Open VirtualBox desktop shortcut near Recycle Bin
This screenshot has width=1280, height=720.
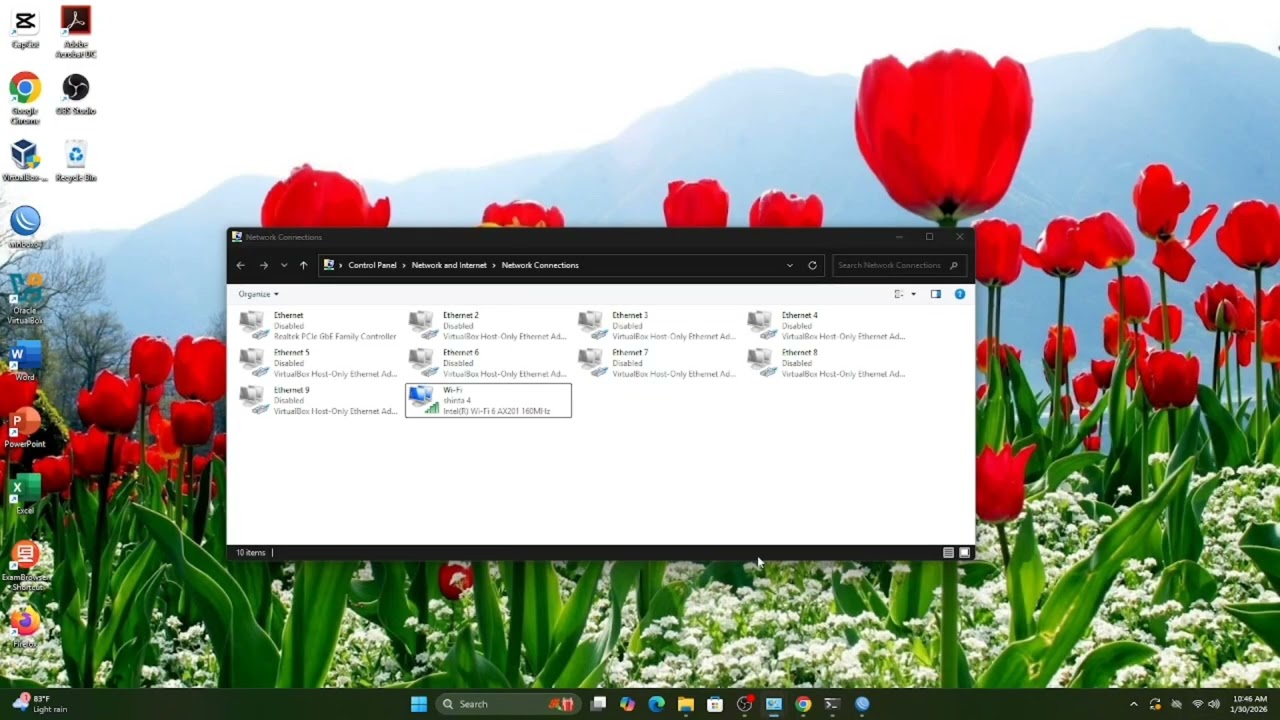25,161
